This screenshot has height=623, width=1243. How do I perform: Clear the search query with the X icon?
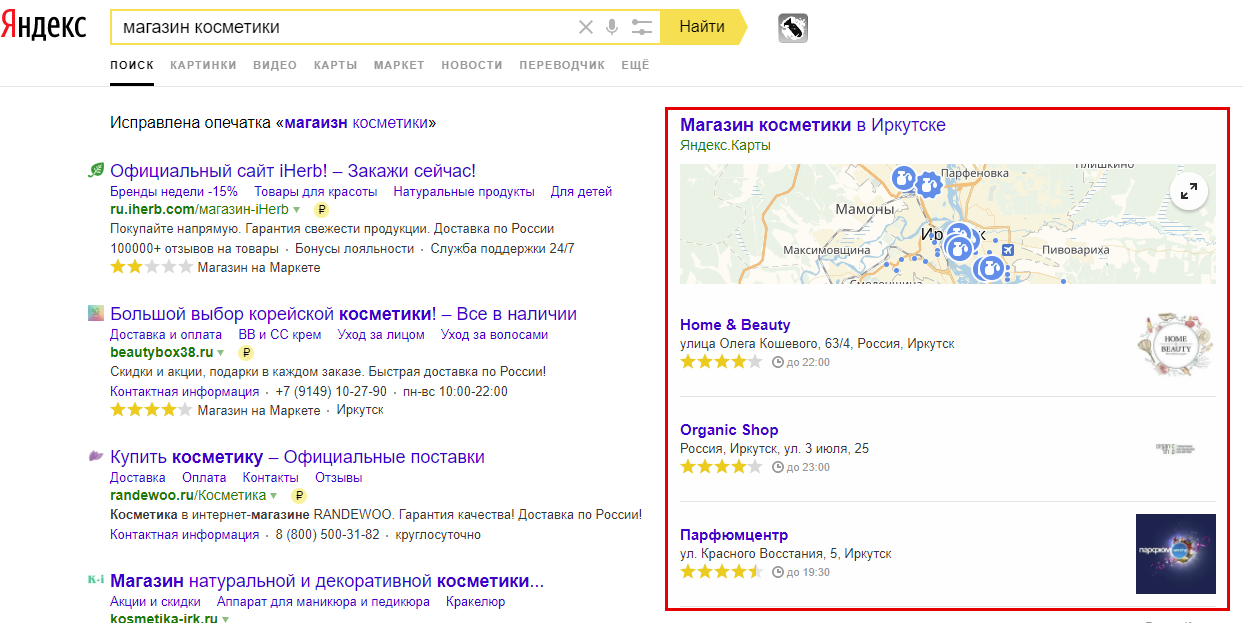pos(586,27)
